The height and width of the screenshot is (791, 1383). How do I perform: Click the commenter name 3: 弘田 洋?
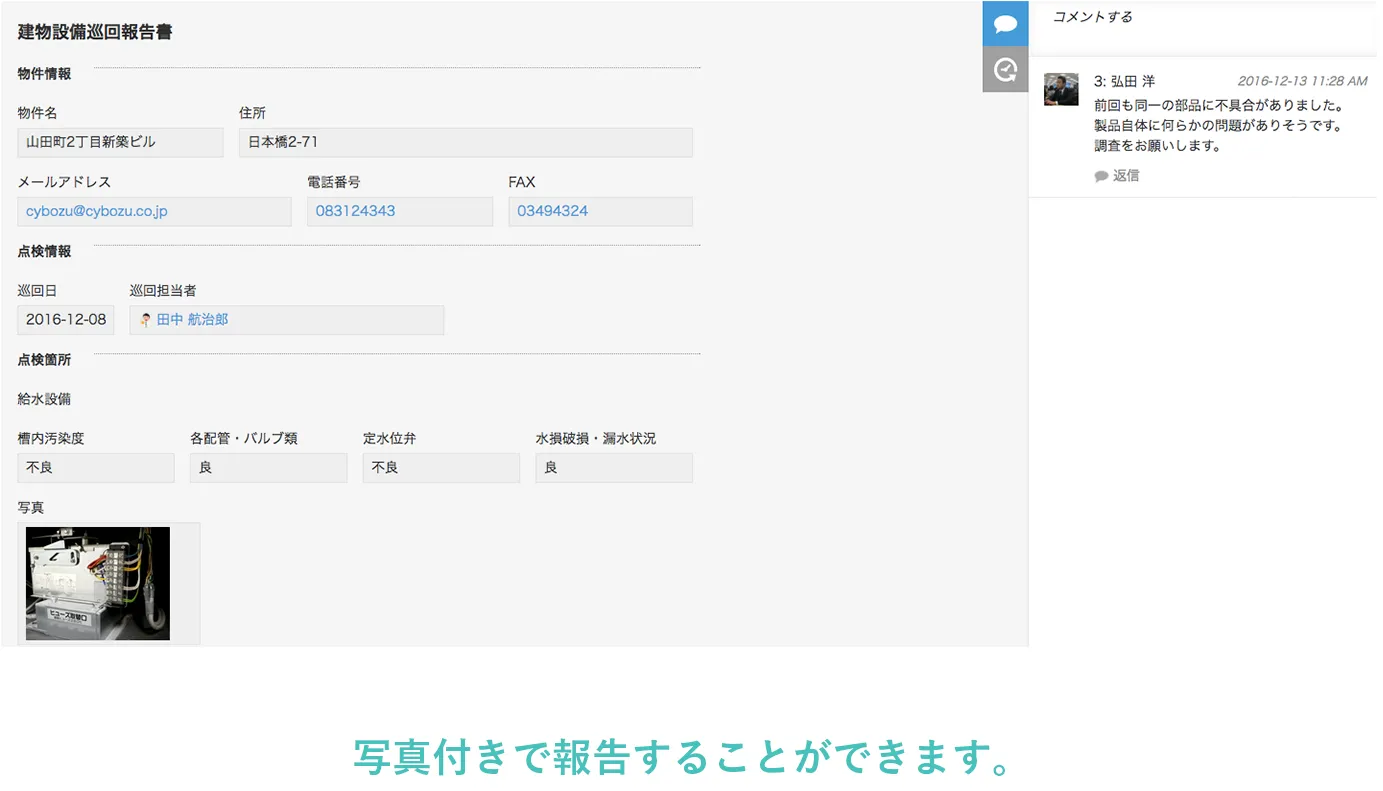pos(1124,81)
